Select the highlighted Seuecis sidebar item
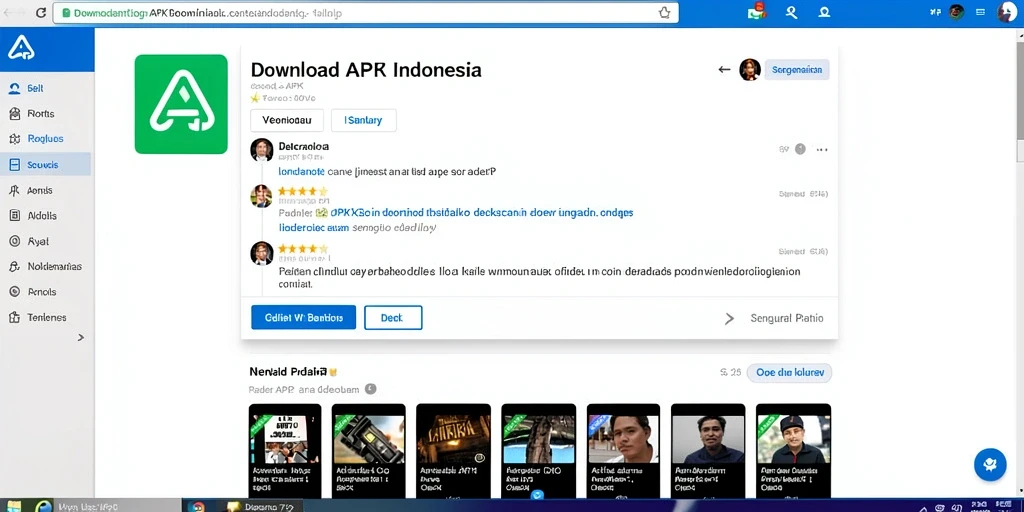 tap(46, 165)
